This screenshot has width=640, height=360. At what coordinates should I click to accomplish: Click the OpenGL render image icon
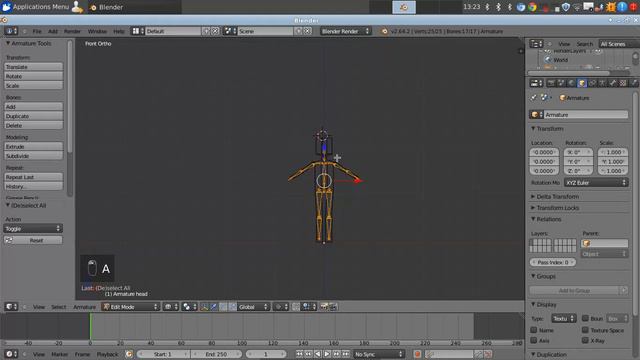coord(324,307)
